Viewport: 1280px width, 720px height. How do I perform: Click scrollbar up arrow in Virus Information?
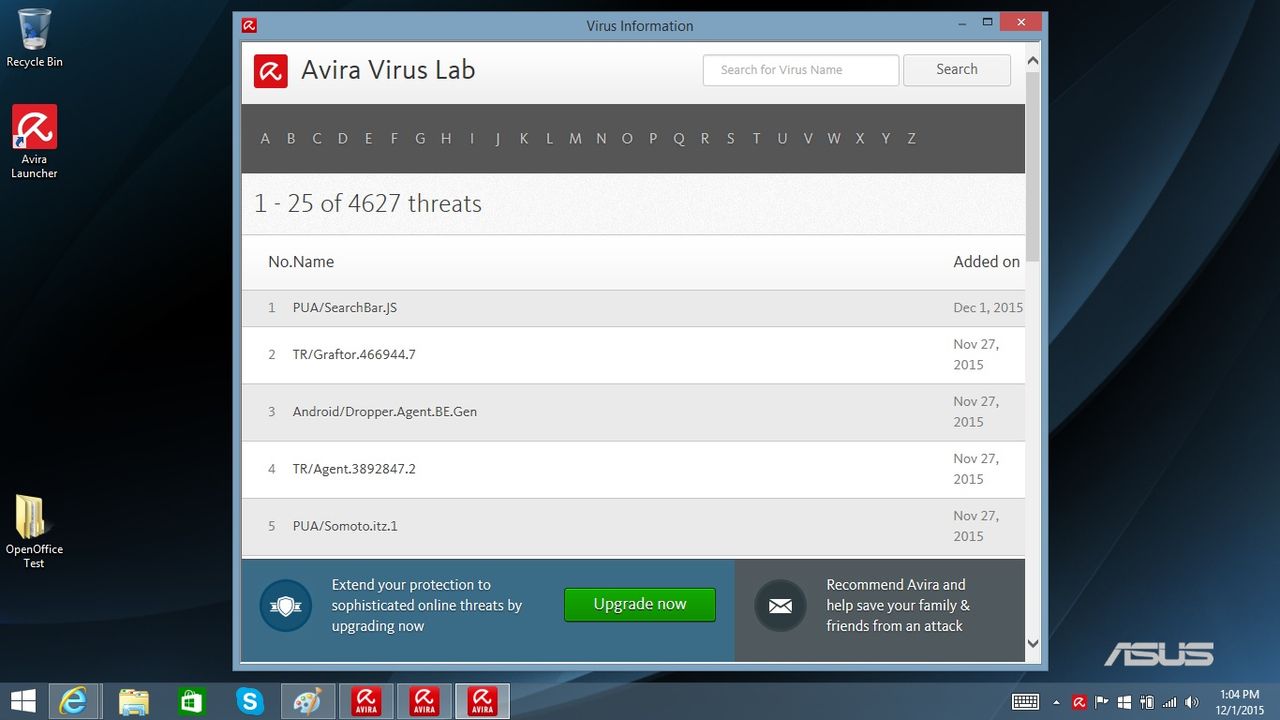(x=1033, y=61)
